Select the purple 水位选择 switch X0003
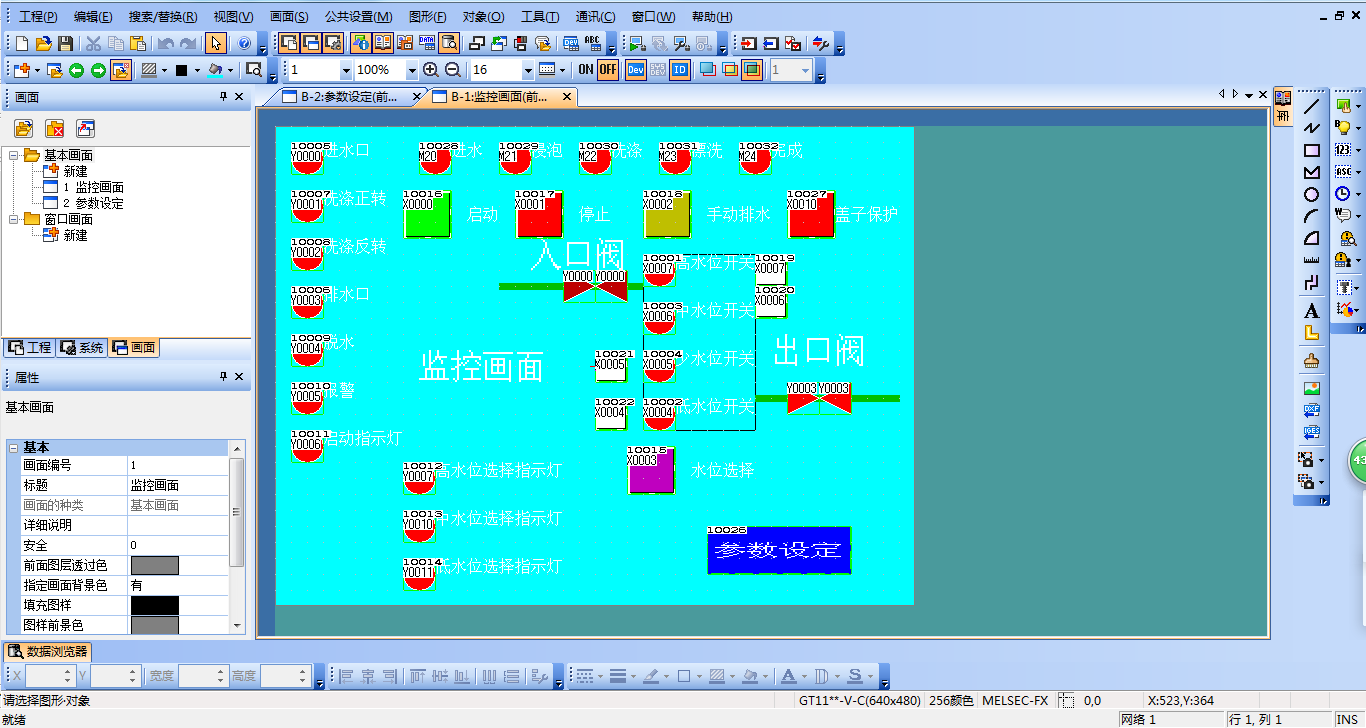 (651, 470)
